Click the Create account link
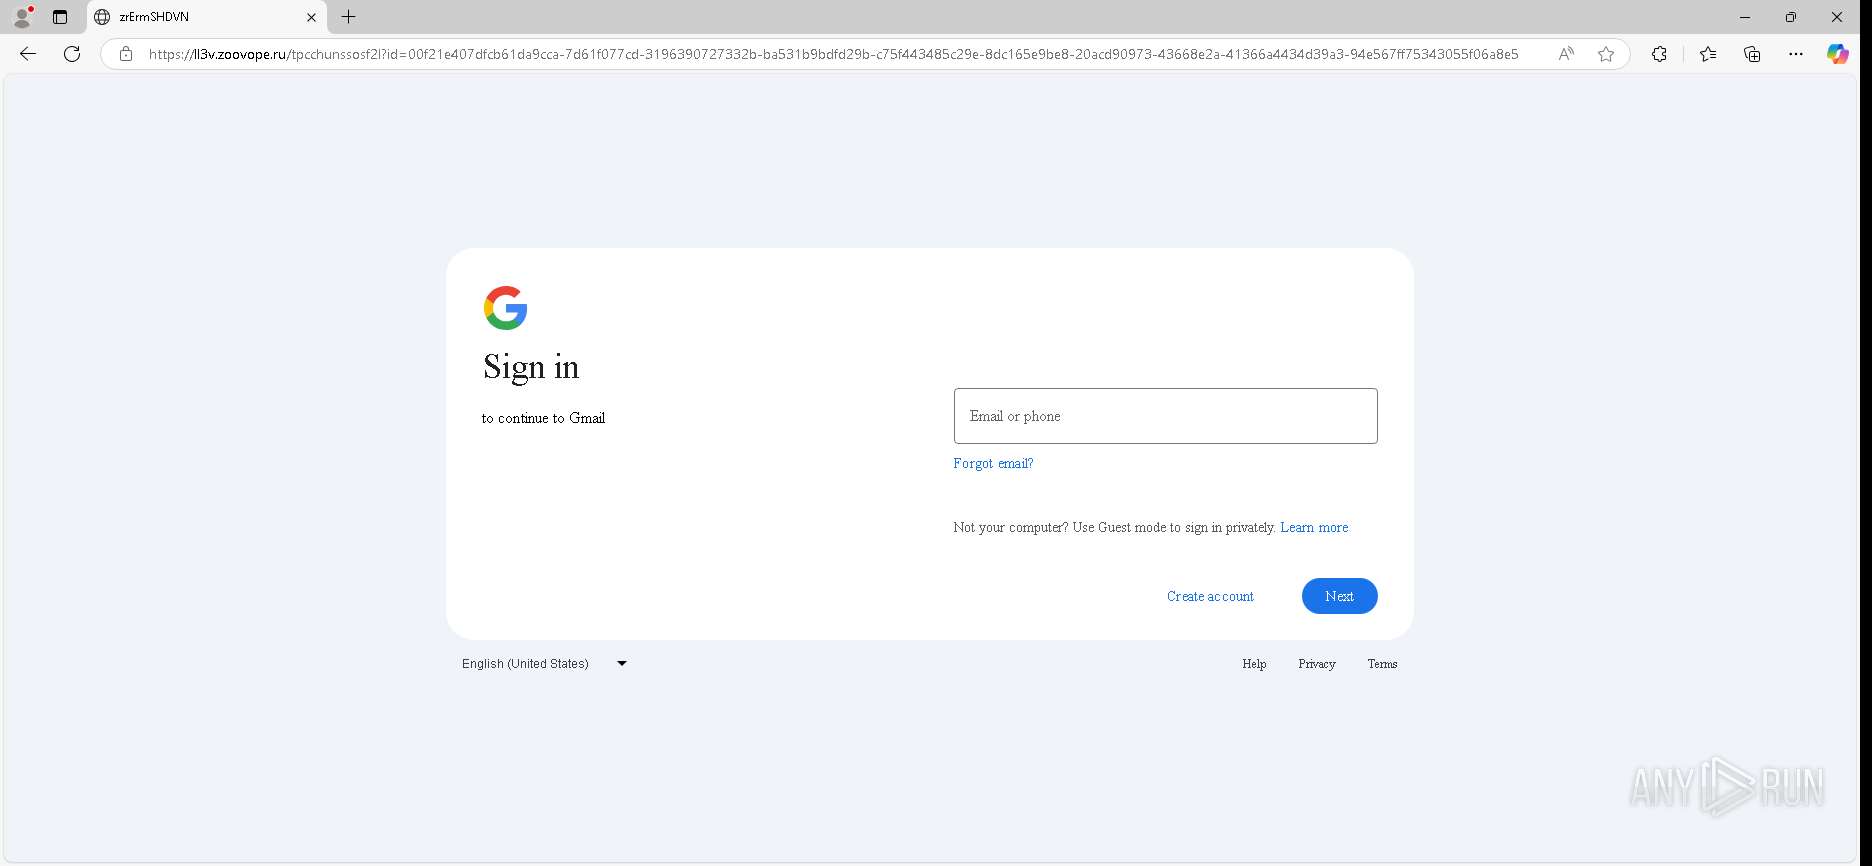 coord(1210,596)
